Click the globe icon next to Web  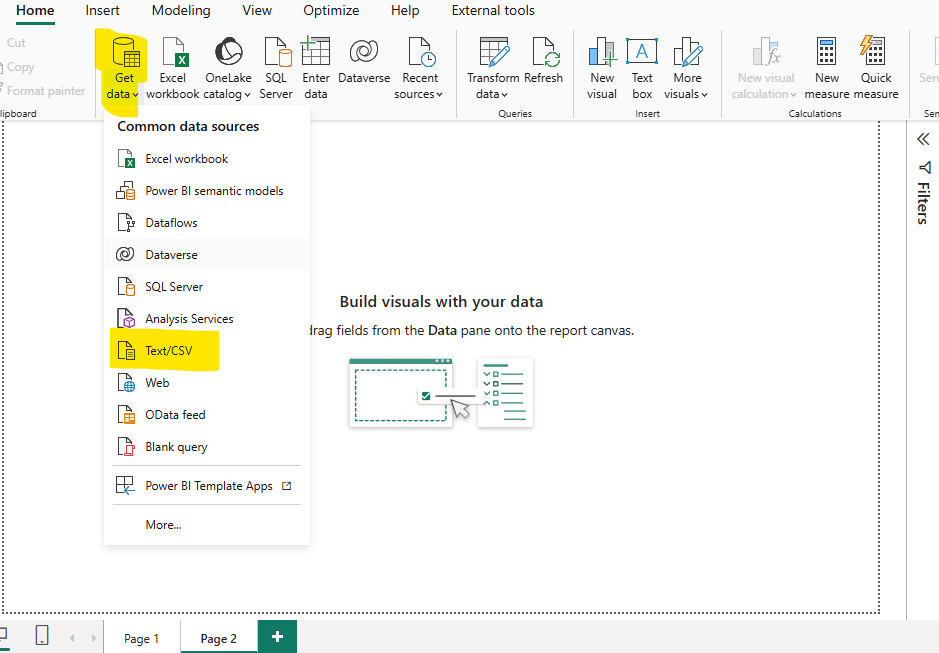(126, 383)
